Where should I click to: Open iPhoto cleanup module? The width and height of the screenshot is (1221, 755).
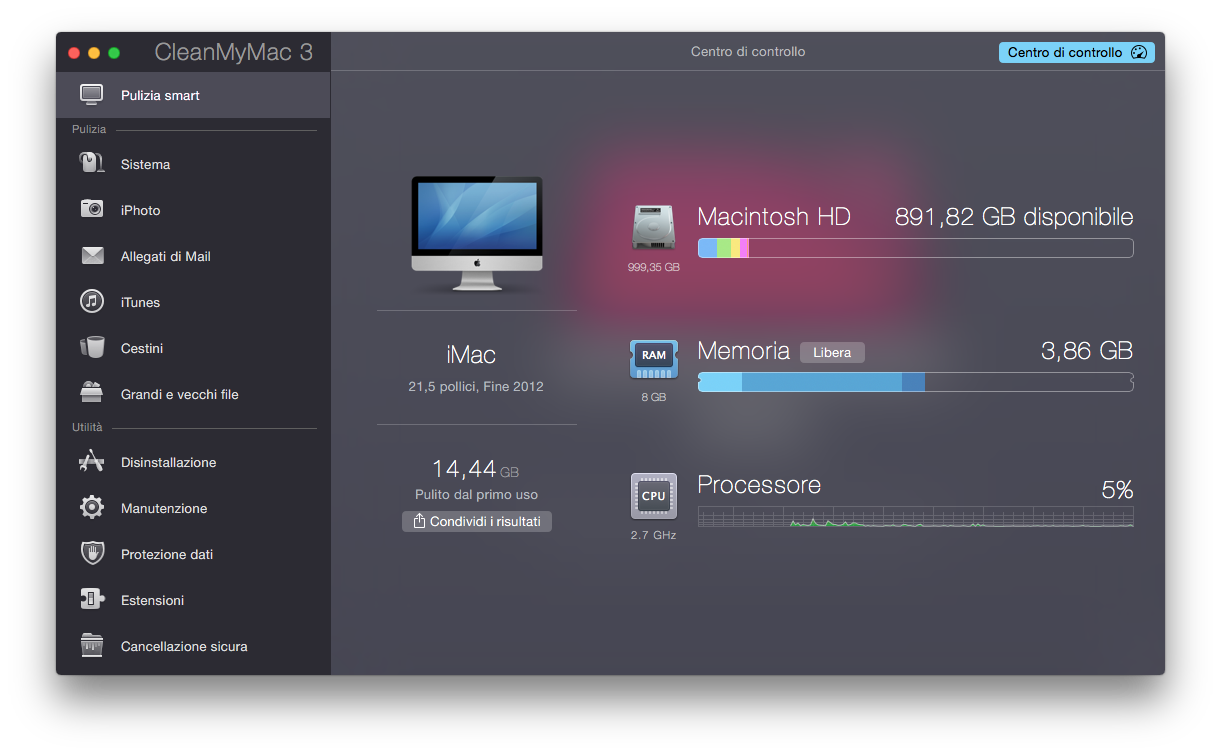(x=193, y=210)
